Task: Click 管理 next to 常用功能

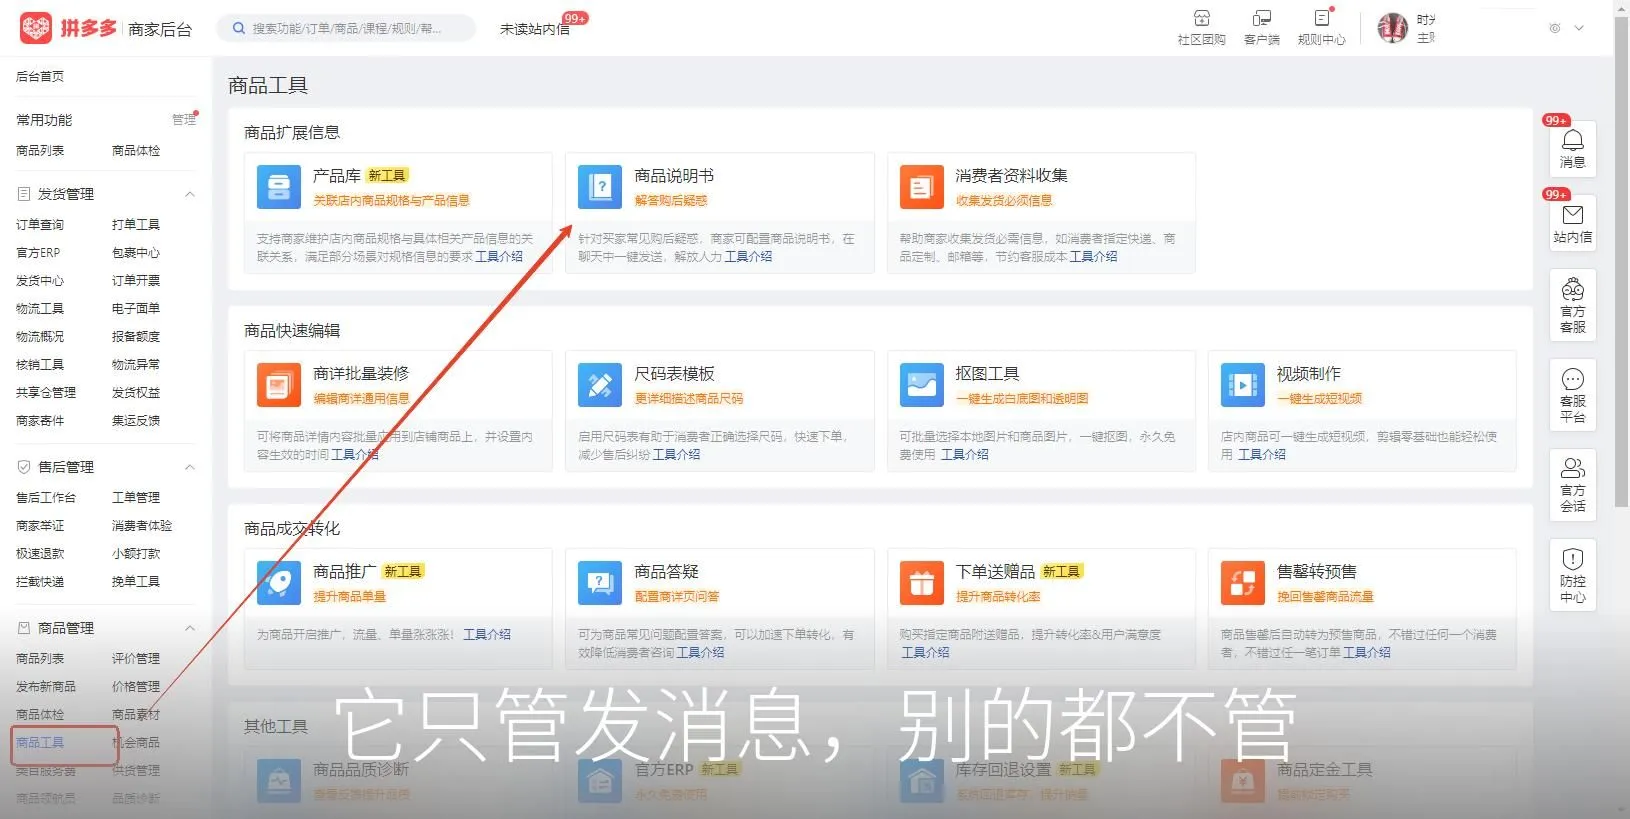Action: pos(184,120)
